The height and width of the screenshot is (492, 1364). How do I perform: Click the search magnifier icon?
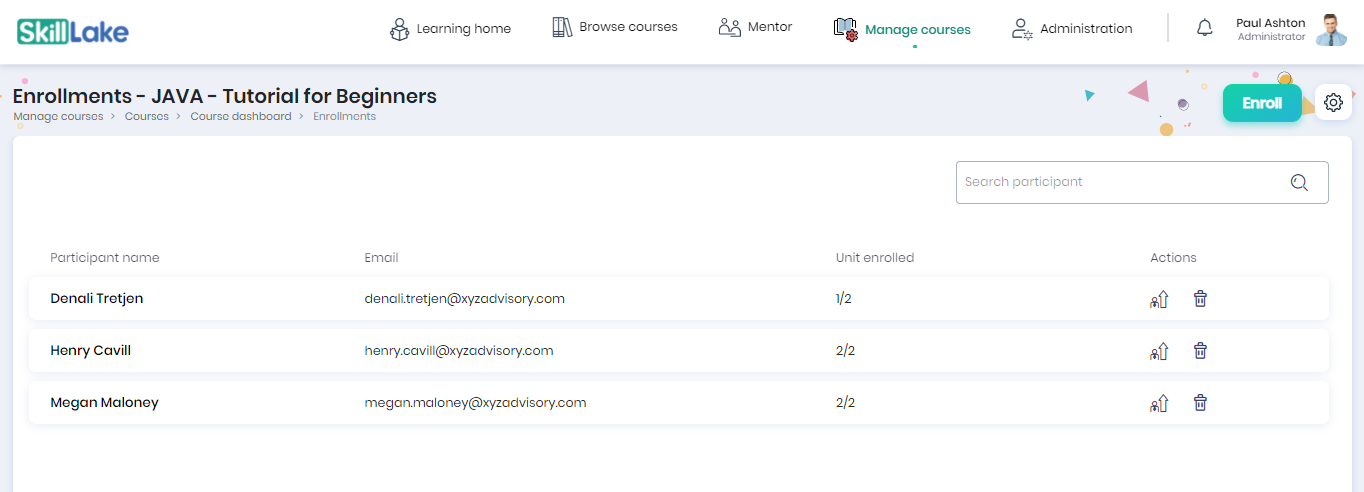[x=1299, y=182]
